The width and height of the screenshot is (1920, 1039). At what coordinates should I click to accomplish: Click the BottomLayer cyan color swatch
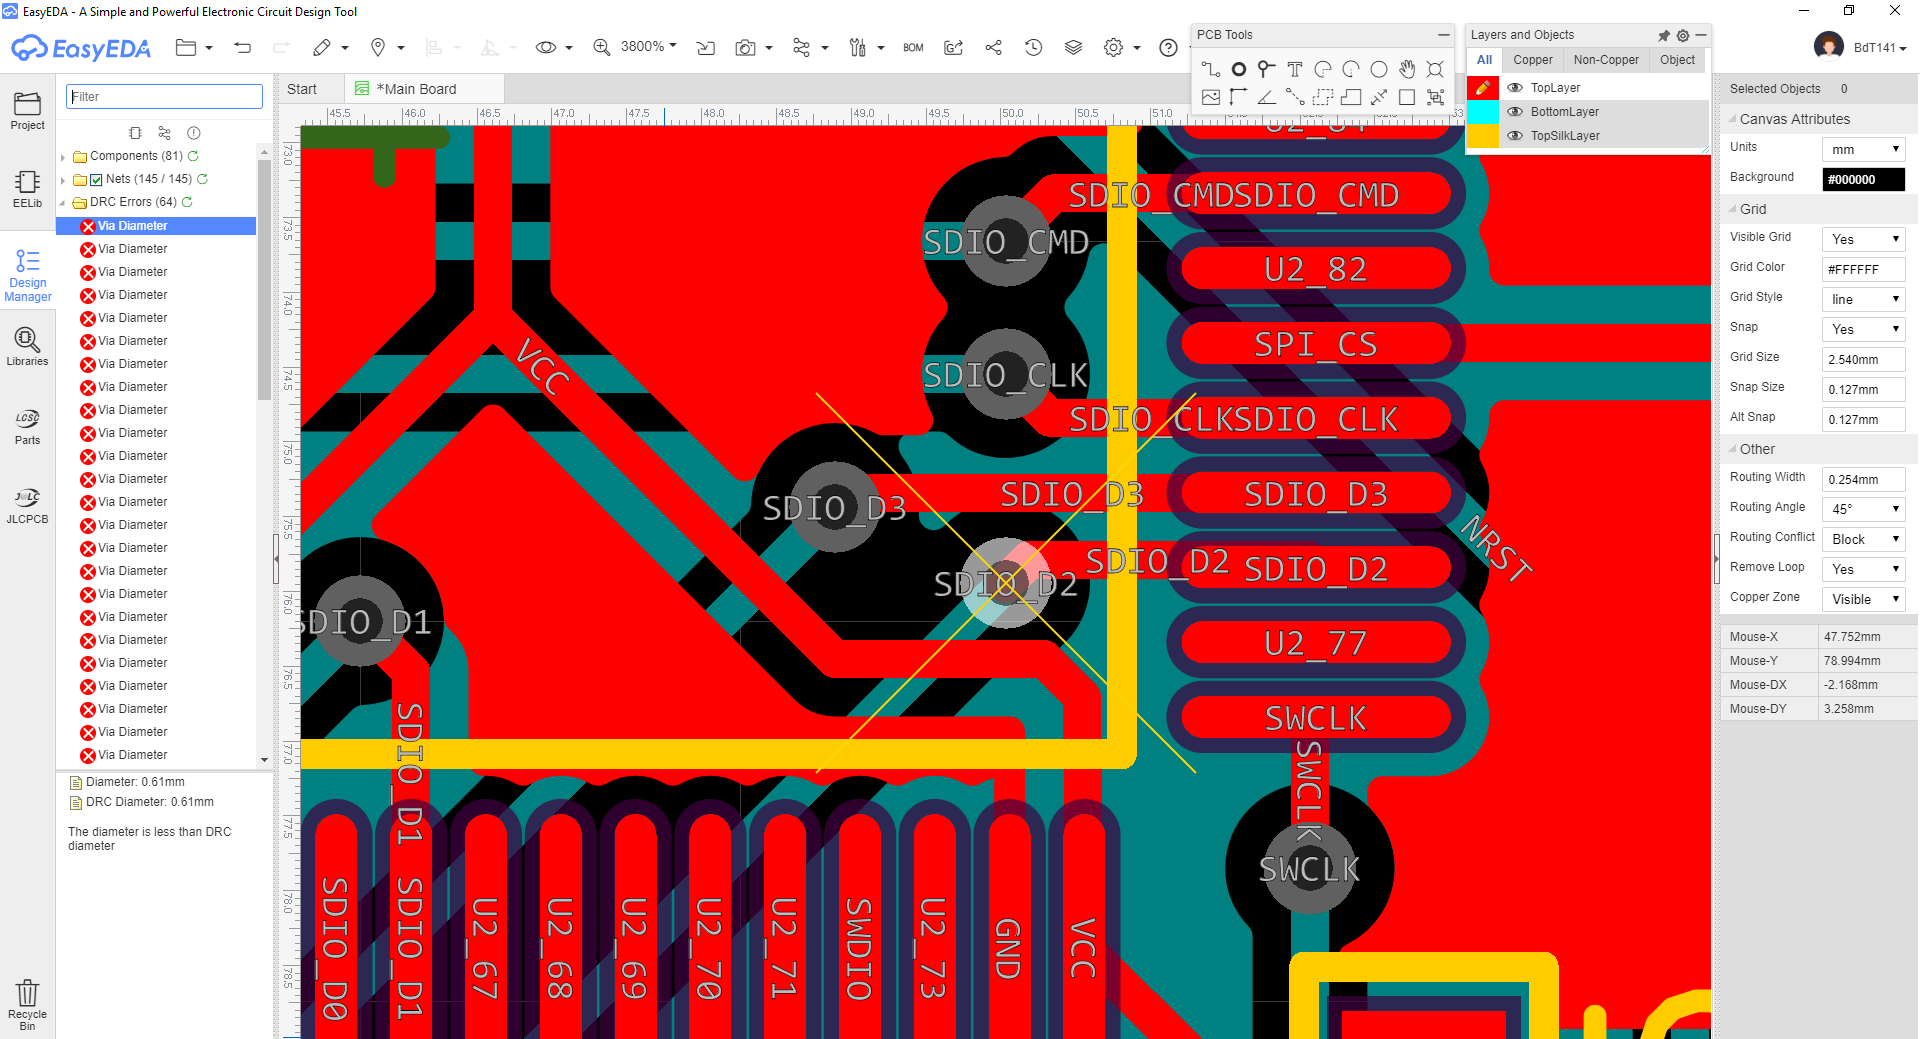click(x=1483, y=112)
